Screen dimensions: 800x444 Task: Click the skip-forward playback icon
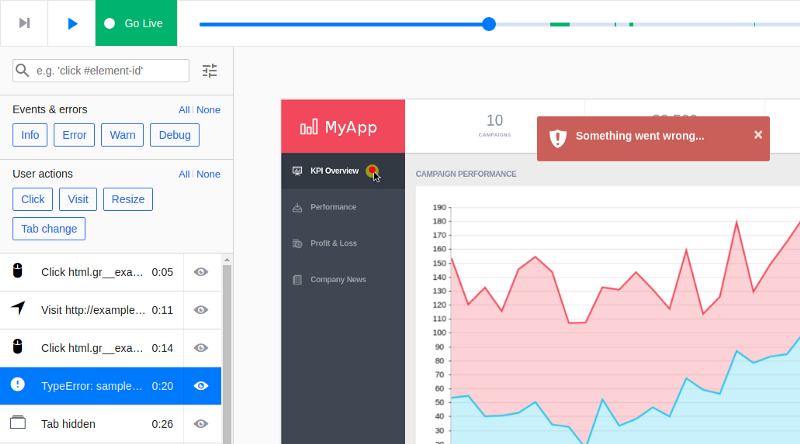point(24,23)
